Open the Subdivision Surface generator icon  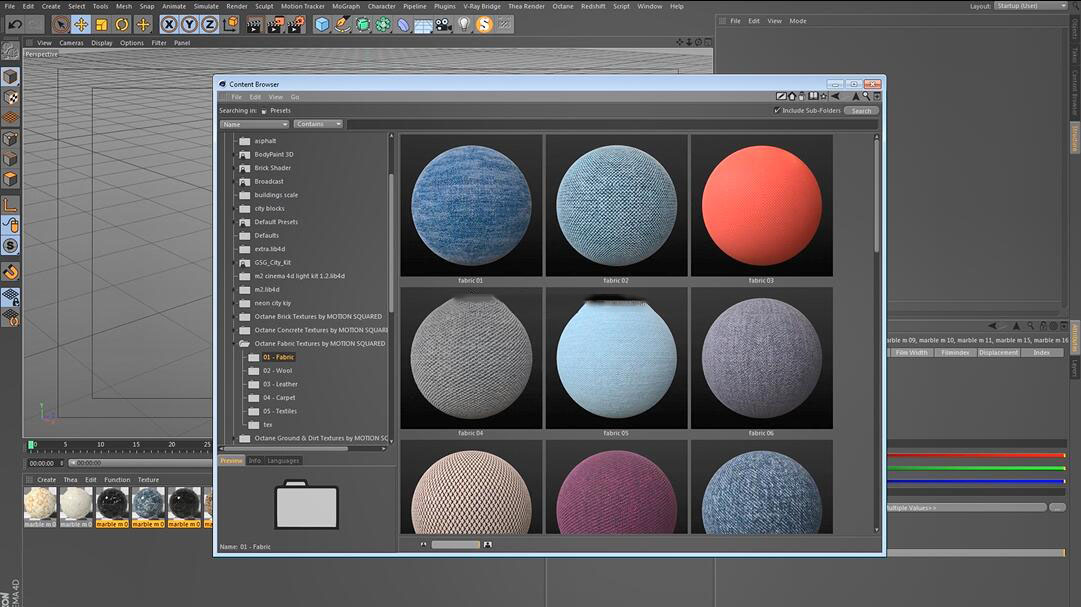pyautogui.click(x=363, y=25)
